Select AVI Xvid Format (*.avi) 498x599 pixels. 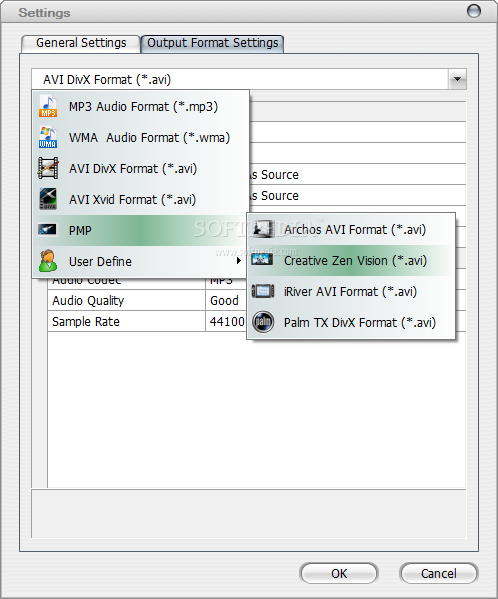[x=141, y=199]
